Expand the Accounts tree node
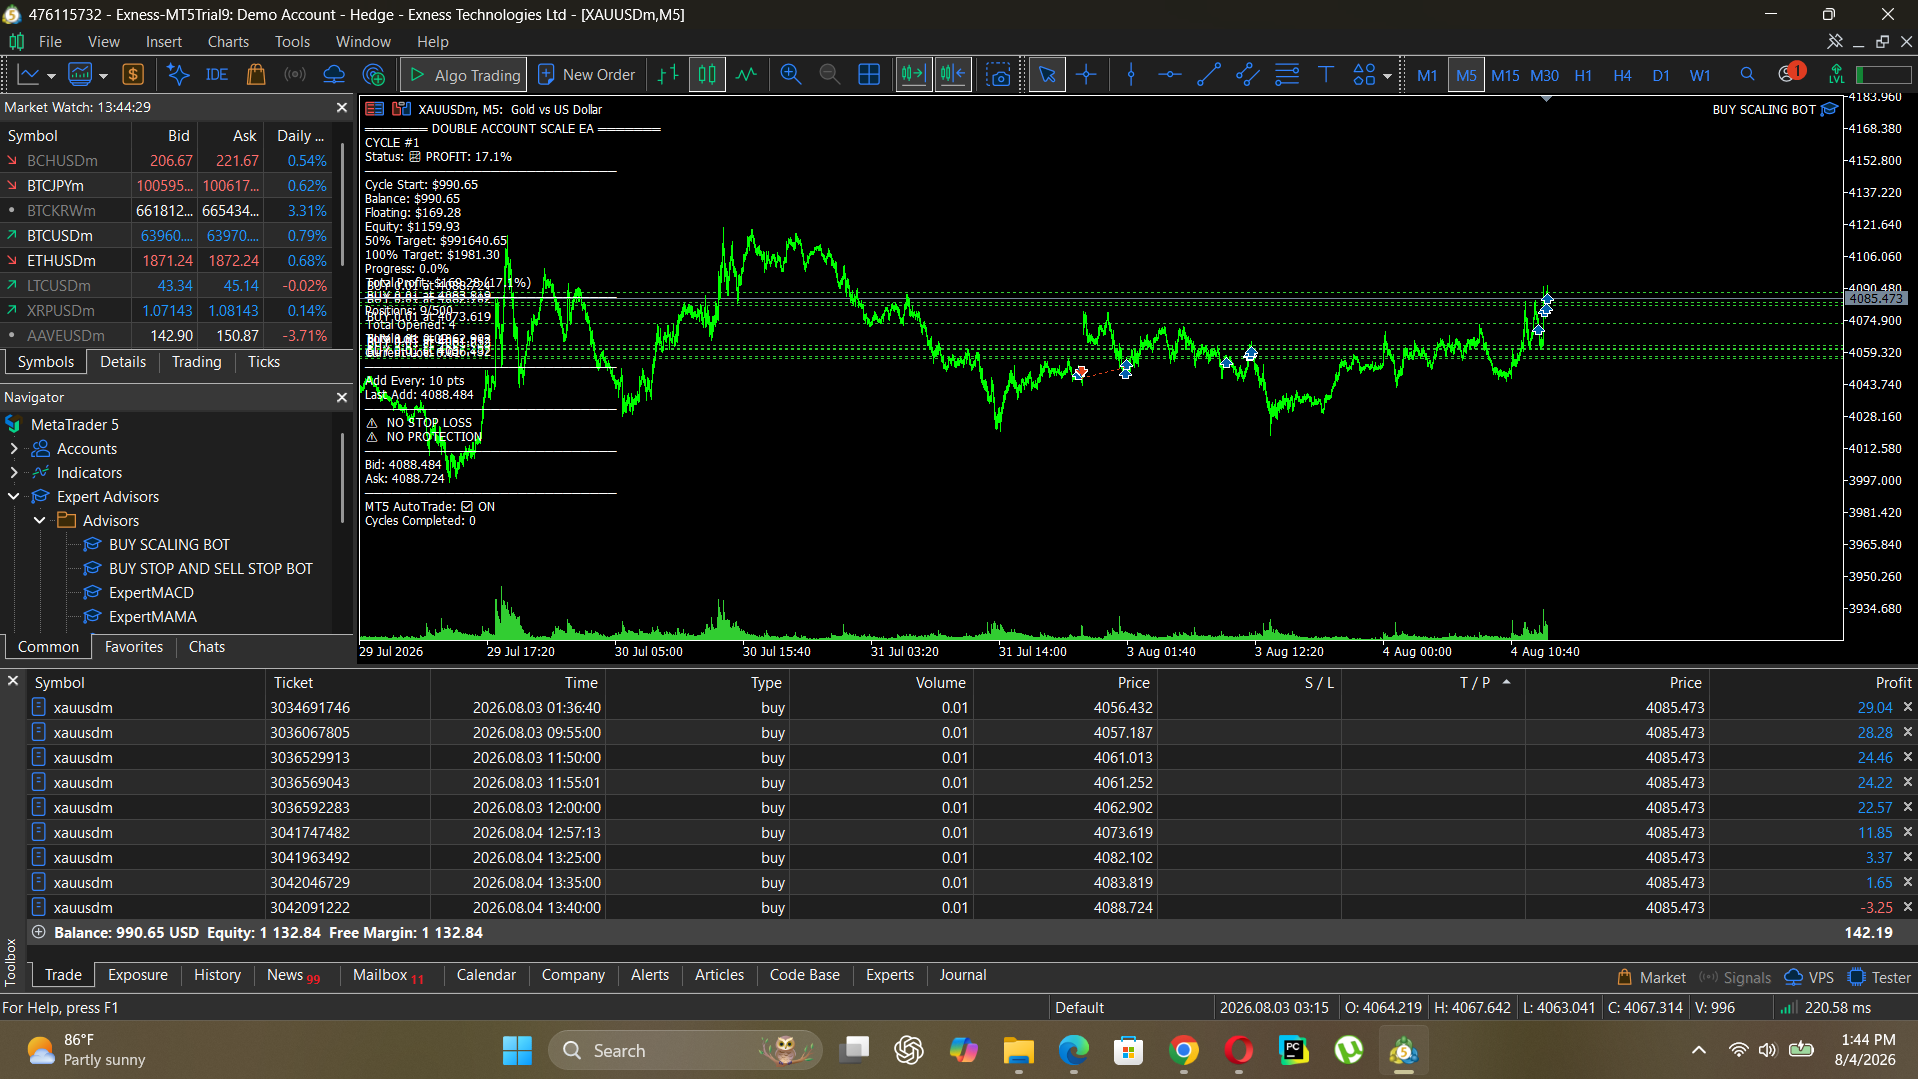Screen dimensions: 1918x1079 point(14,449)
